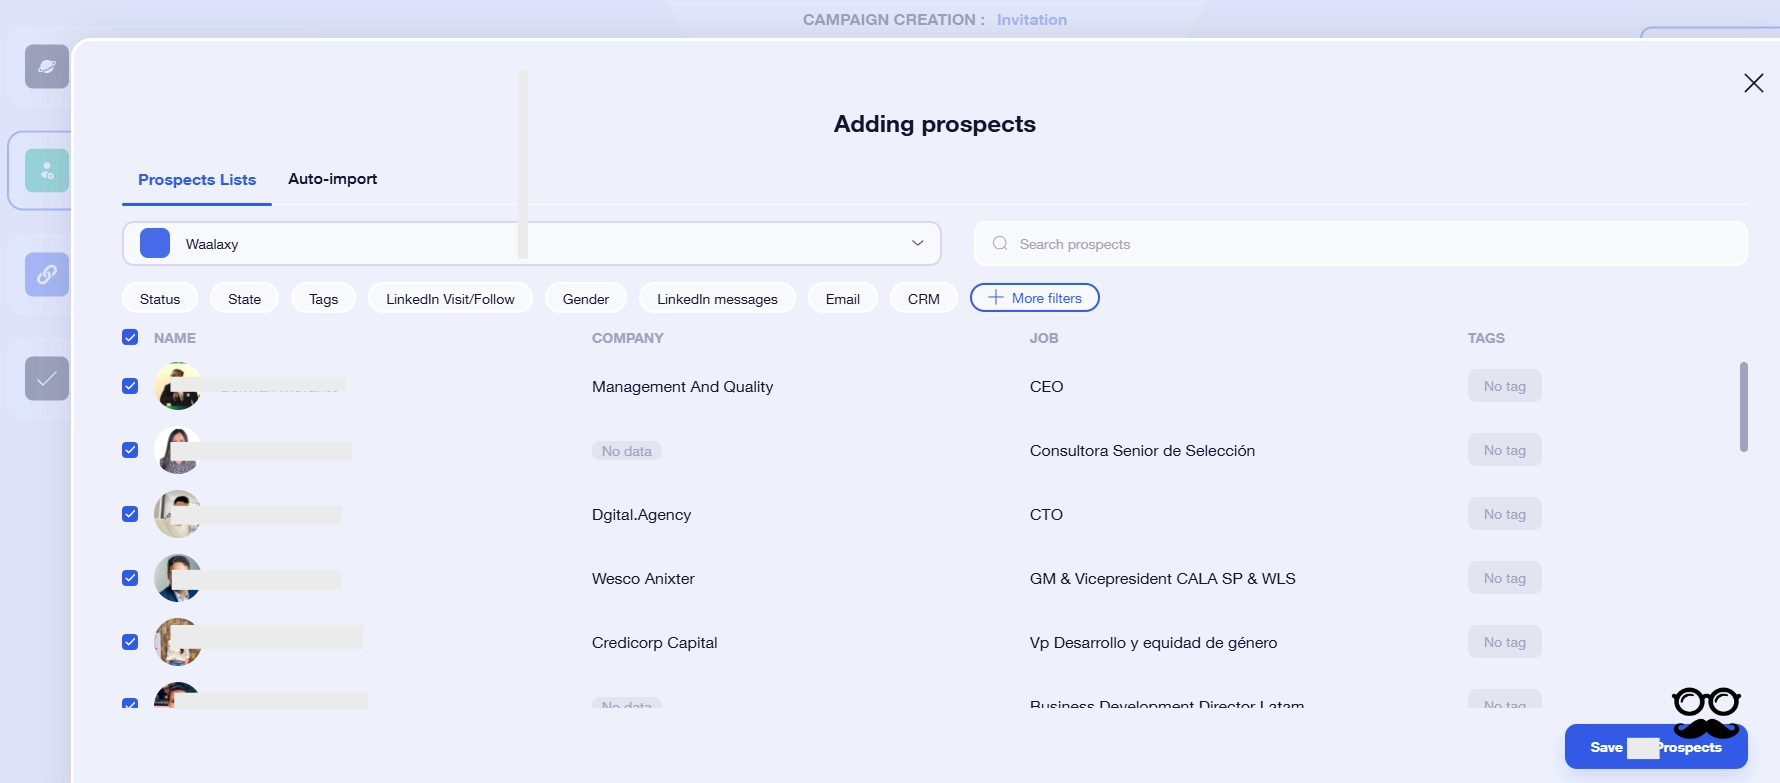Open avatar of Dgital.Agency prospect
The width and height of the screenshot is (1780, 783).
pos(178,514)
